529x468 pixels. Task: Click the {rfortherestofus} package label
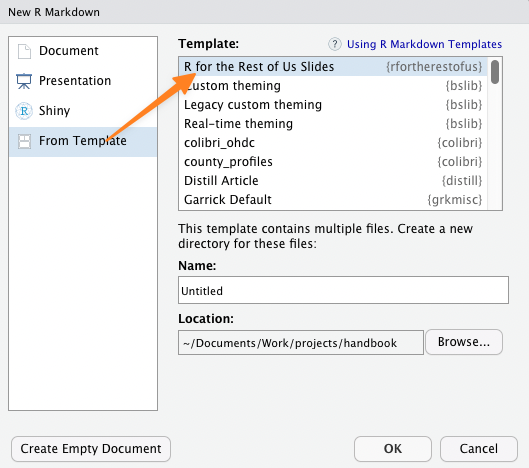click(x=434, y=67)
